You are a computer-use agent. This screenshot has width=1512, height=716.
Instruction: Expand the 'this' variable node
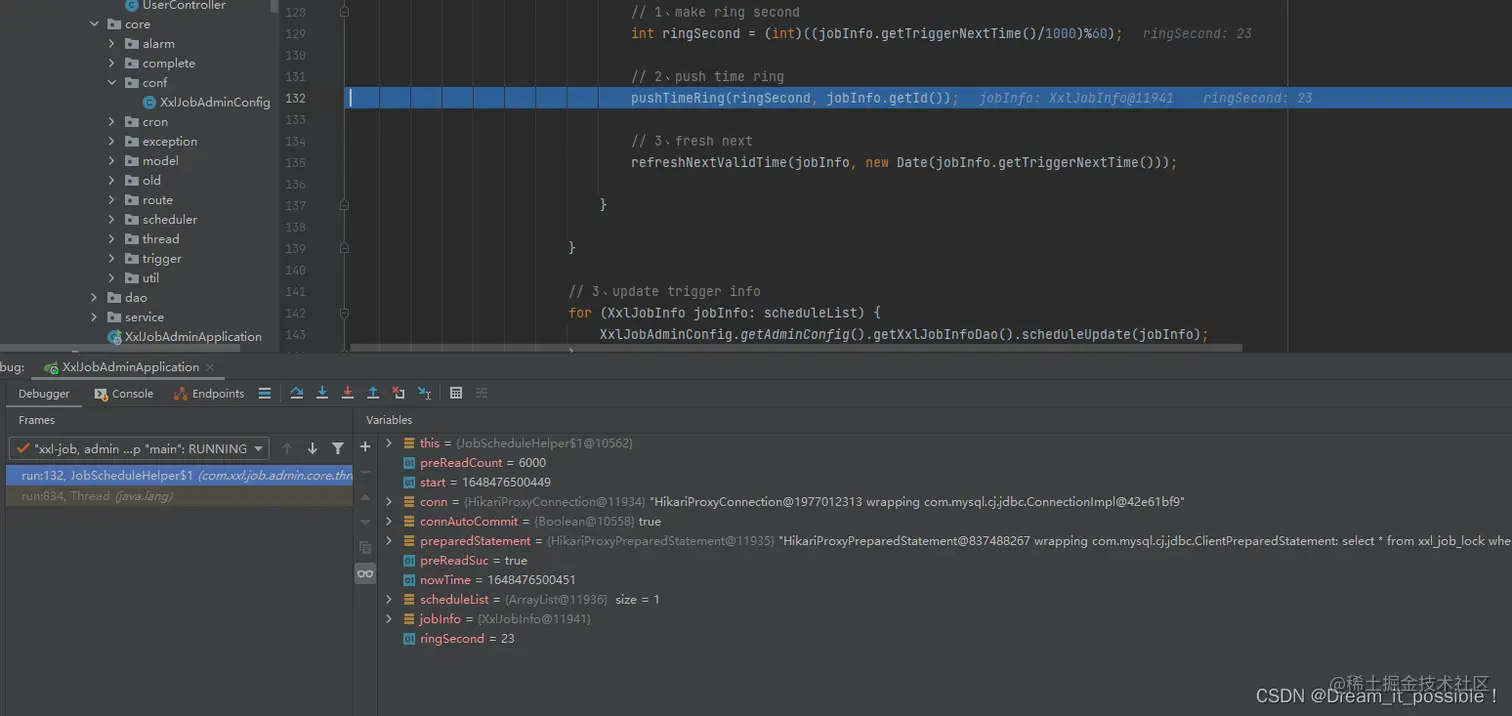click(389, 443)
